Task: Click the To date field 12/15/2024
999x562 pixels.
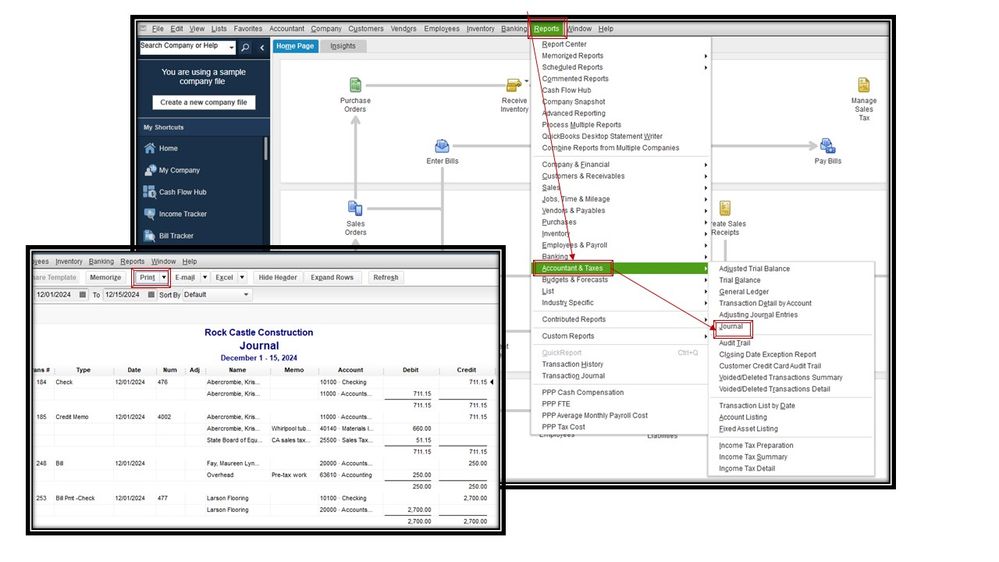Action: click(x=124, y=294)
